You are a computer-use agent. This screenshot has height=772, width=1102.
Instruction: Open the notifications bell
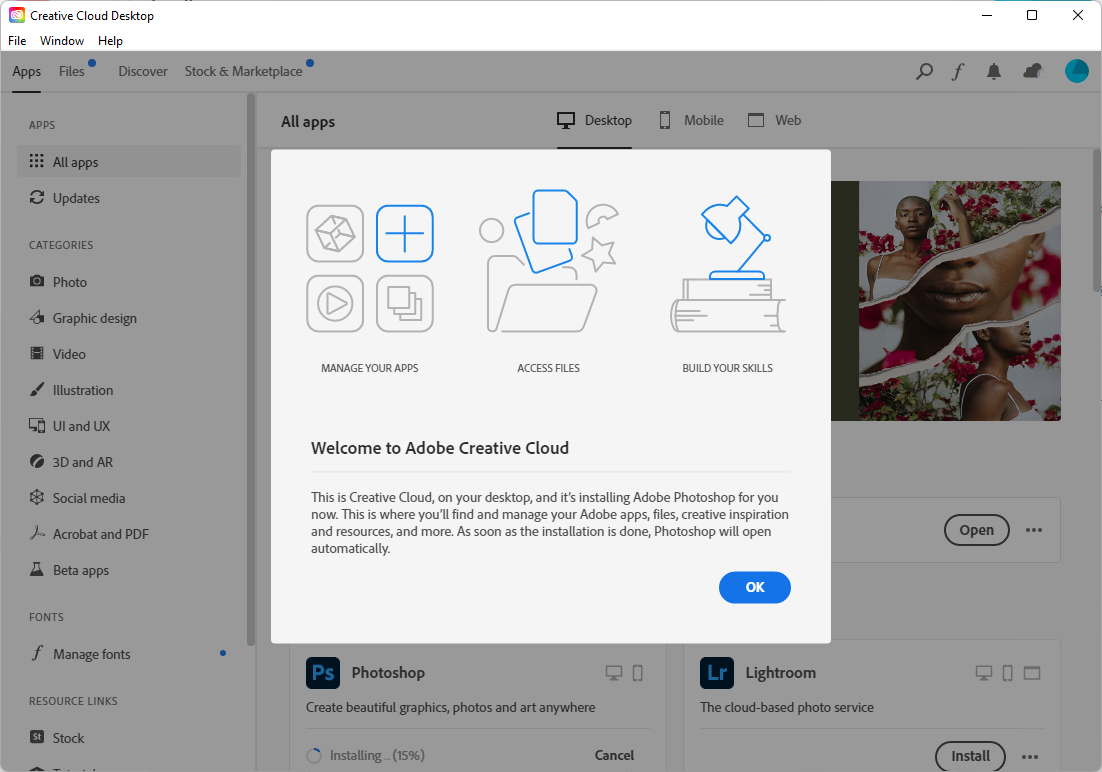click(994, 71)
